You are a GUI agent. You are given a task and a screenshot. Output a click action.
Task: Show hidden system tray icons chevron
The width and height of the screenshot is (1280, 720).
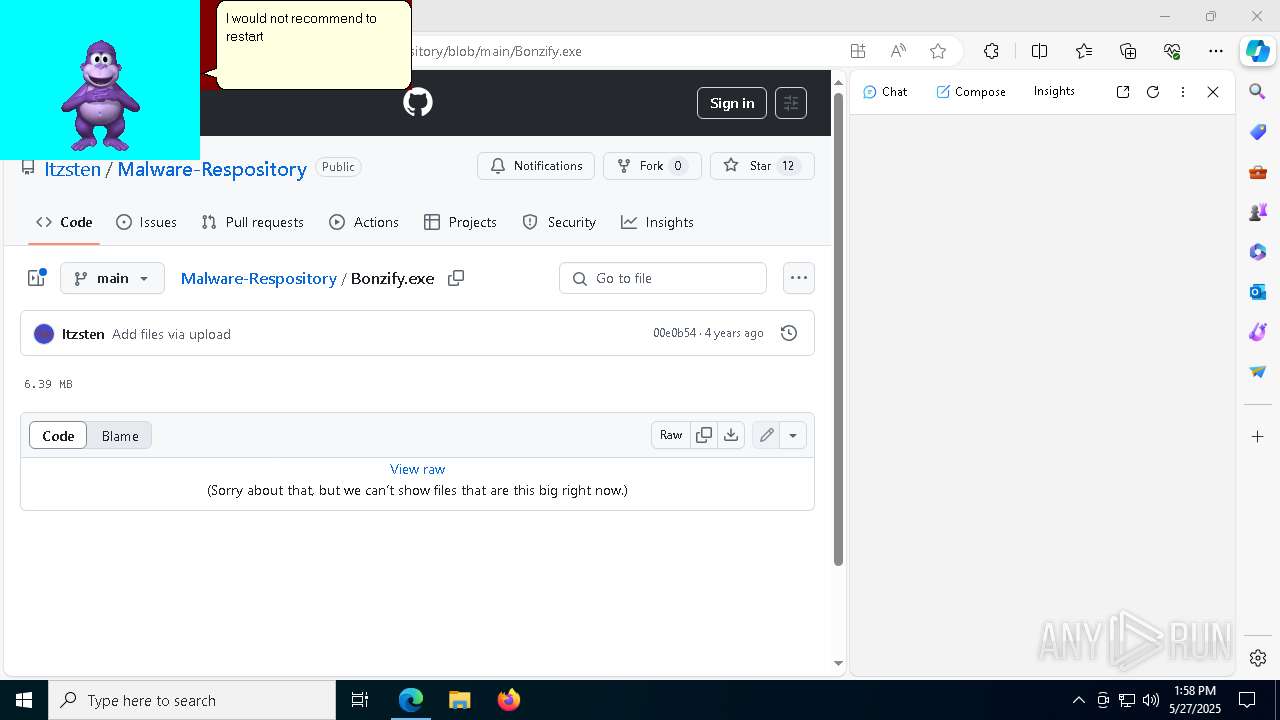coord(1078,700)
